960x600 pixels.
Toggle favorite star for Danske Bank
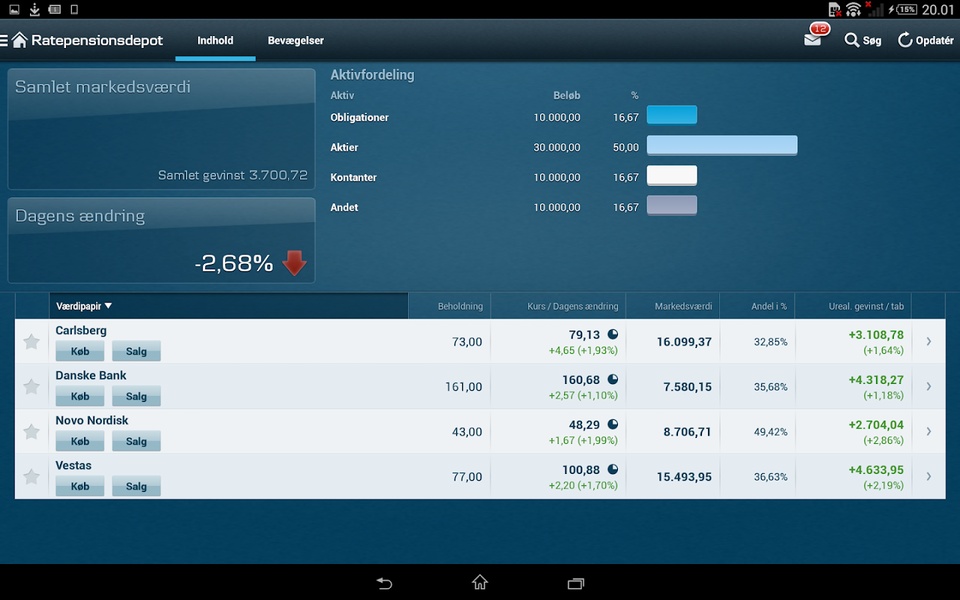click(x=31, y=386)
